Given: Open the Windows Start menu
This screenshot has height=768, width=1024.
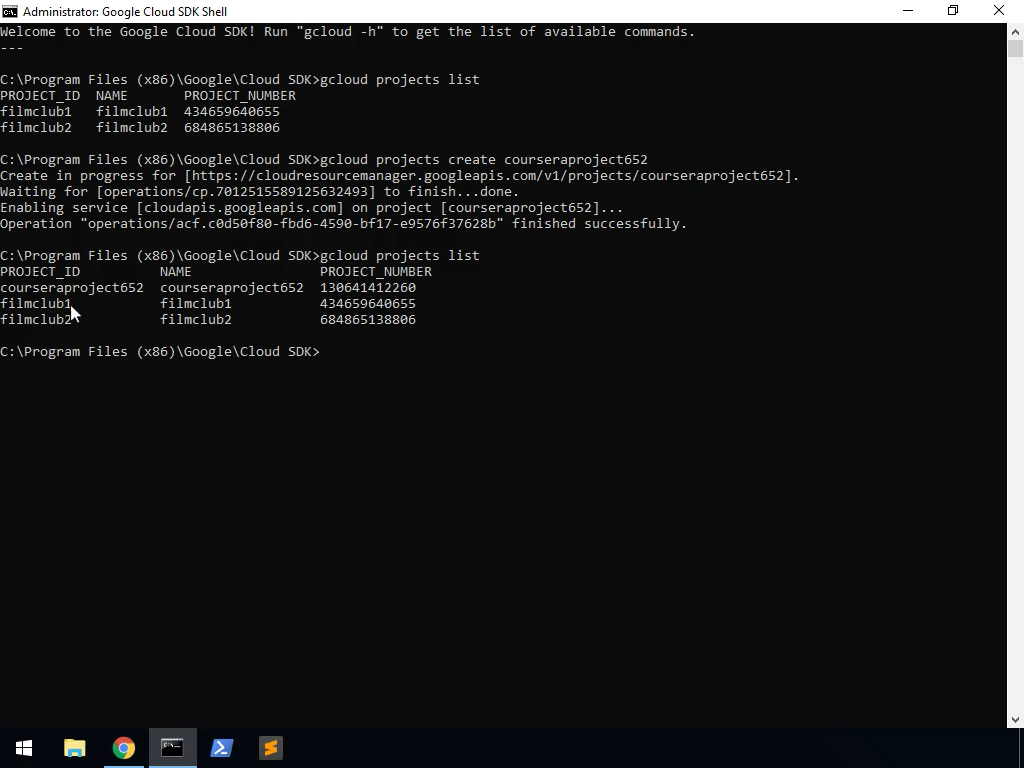Looking at the screenshot, I should (24, 748).
